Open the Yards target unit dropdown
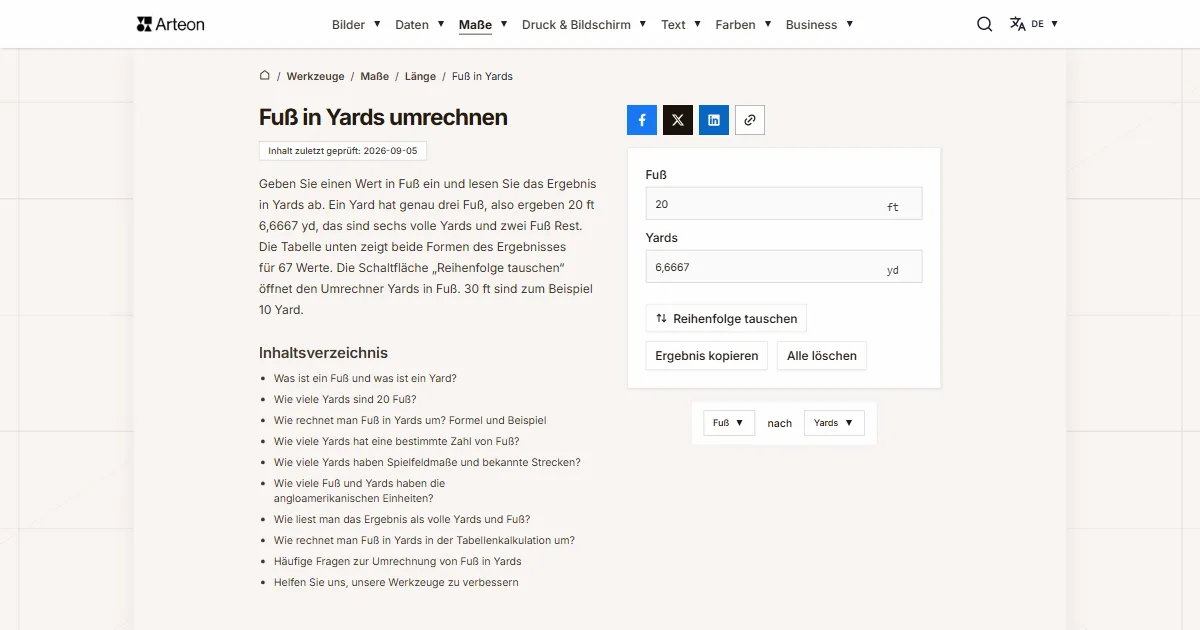 click(834, 423)
